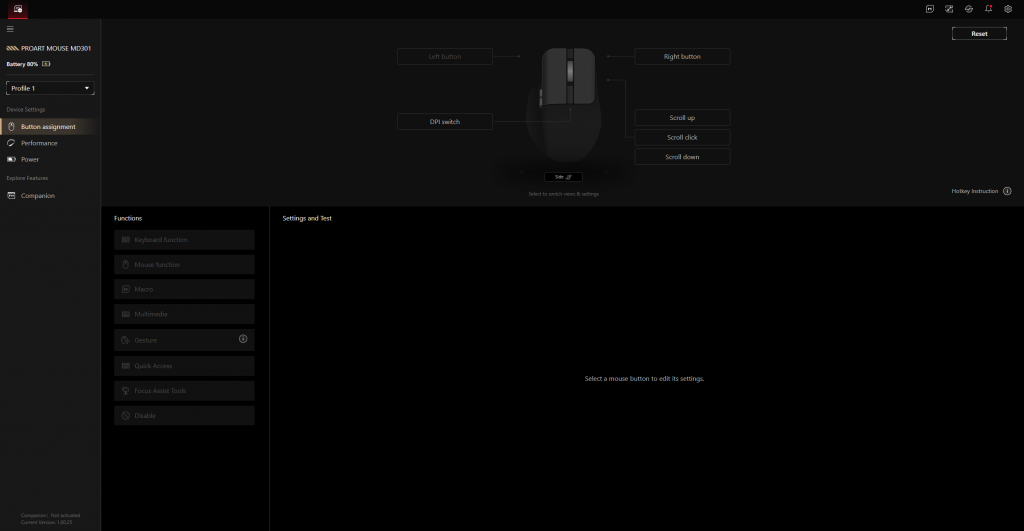Select the Quick Access function

pos(184,366)
